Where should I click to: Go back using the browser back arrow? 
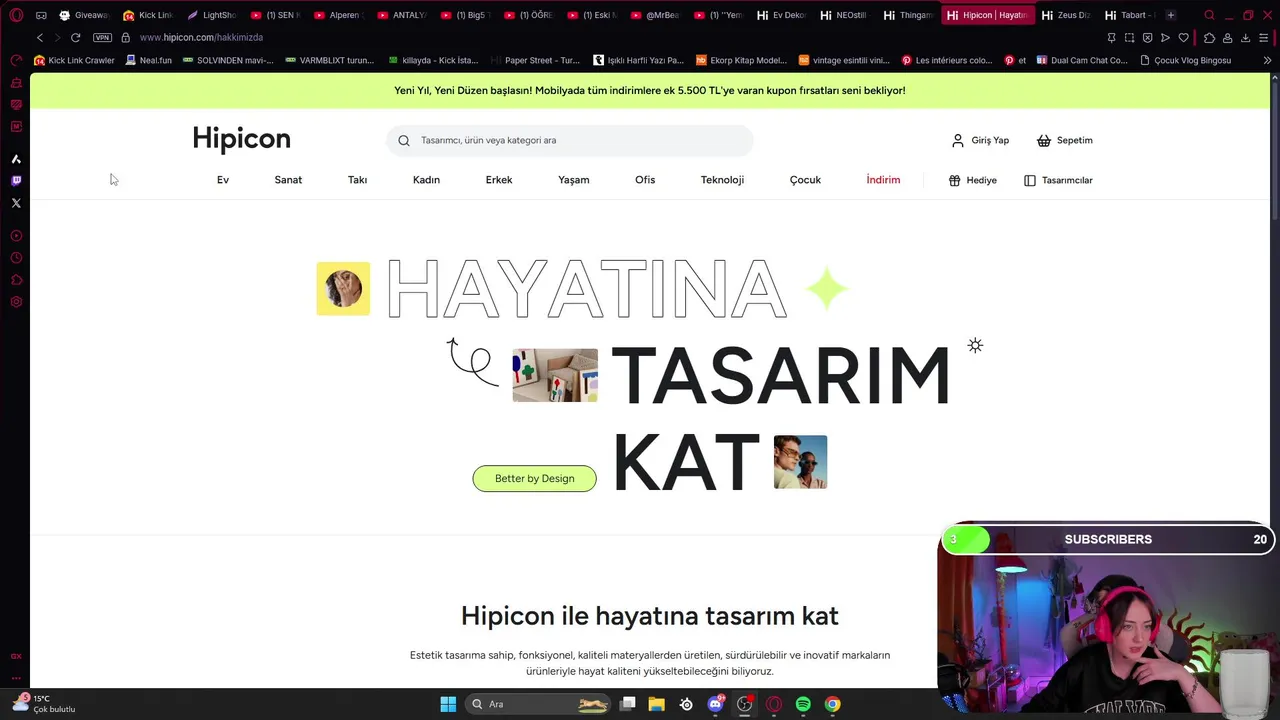point(40,37)
